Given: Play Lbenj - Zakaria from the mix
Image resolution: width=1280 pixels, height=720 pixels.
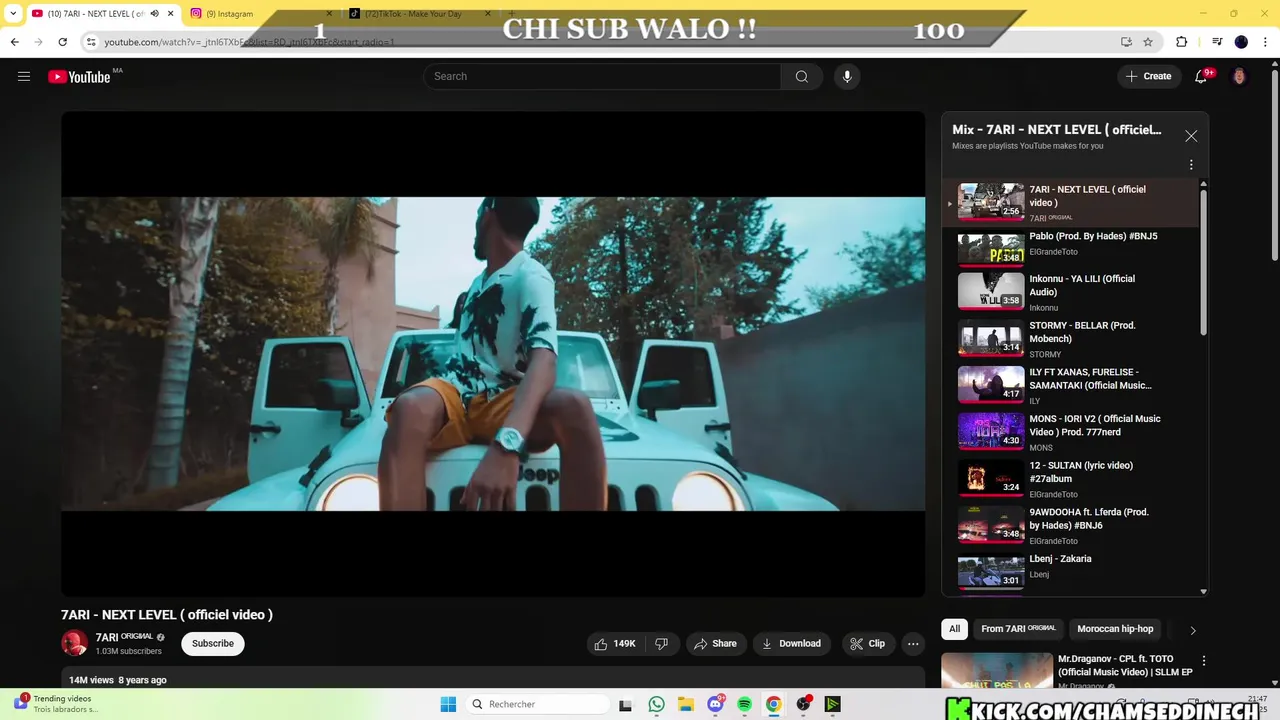Looking at the screenshot, I should coord(1069,572).
